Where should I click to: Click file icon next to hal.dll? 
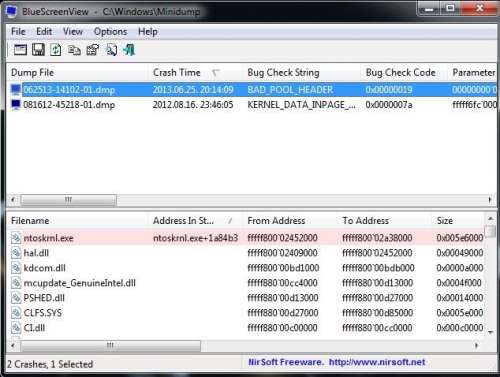[x=16, y=253]
